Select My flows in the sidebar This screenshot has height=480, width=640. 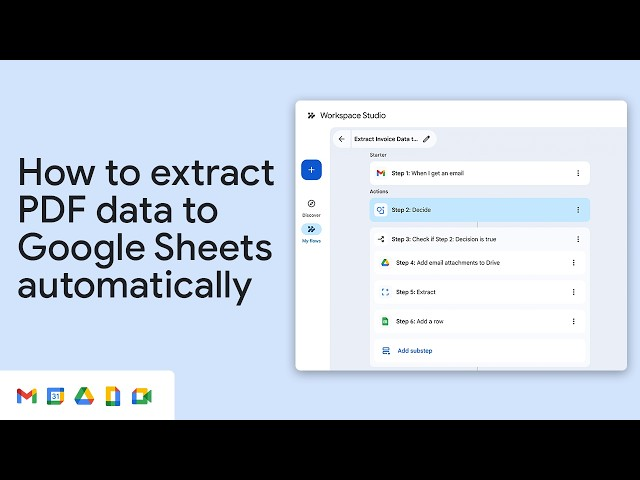[x=311, y=229]
